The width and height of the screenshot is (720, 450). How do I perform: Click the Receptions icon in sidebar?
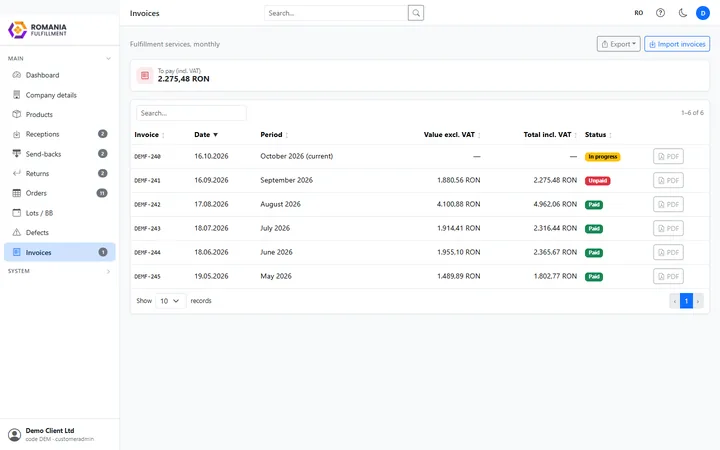(x=17, y=134)
